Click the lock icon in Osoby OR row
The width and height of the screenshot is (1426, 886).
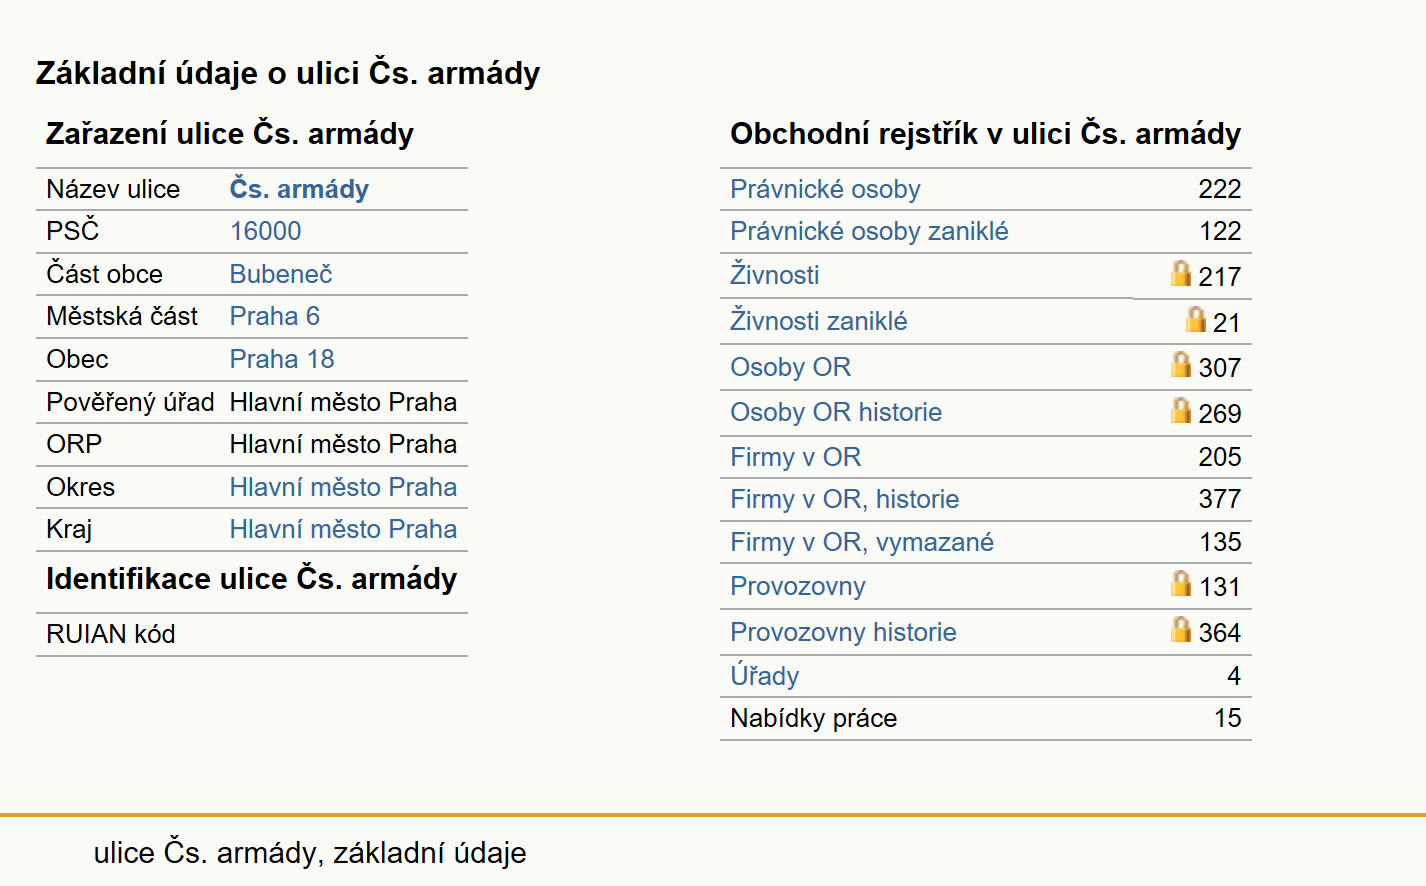(1181, 364)
